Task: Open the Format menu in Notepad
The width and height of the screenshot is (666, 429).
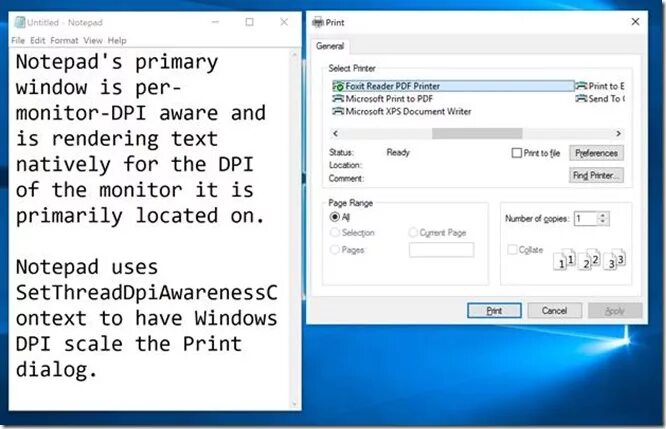Action: [x=64, y=40]
